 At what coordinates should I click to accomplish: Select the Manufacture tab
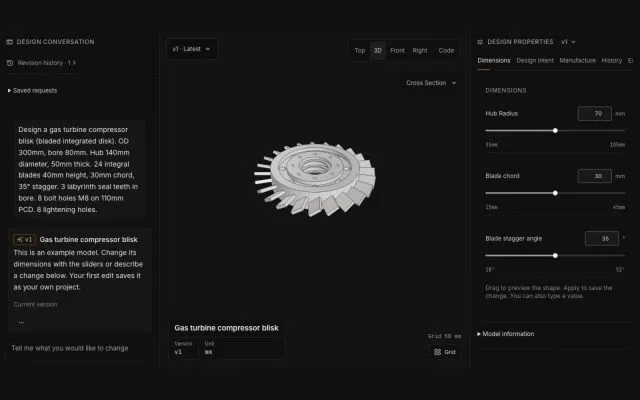click(x=578, y=60)
